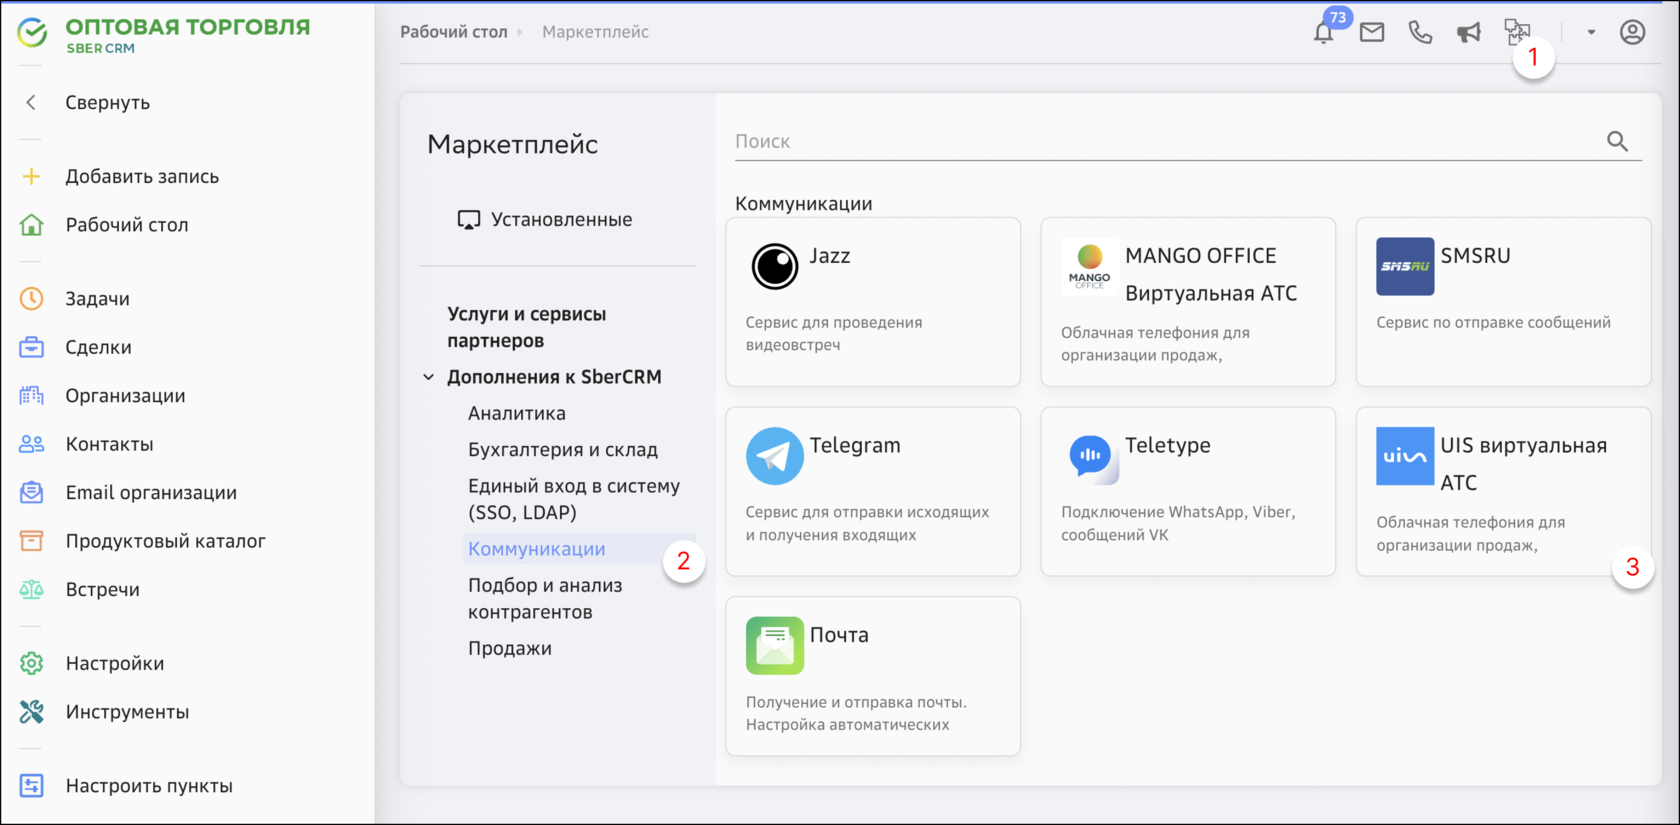Click the Jazz title on its card
Image resolution: width=1680 pixels, height=825 pixels.
pos(830,255)
